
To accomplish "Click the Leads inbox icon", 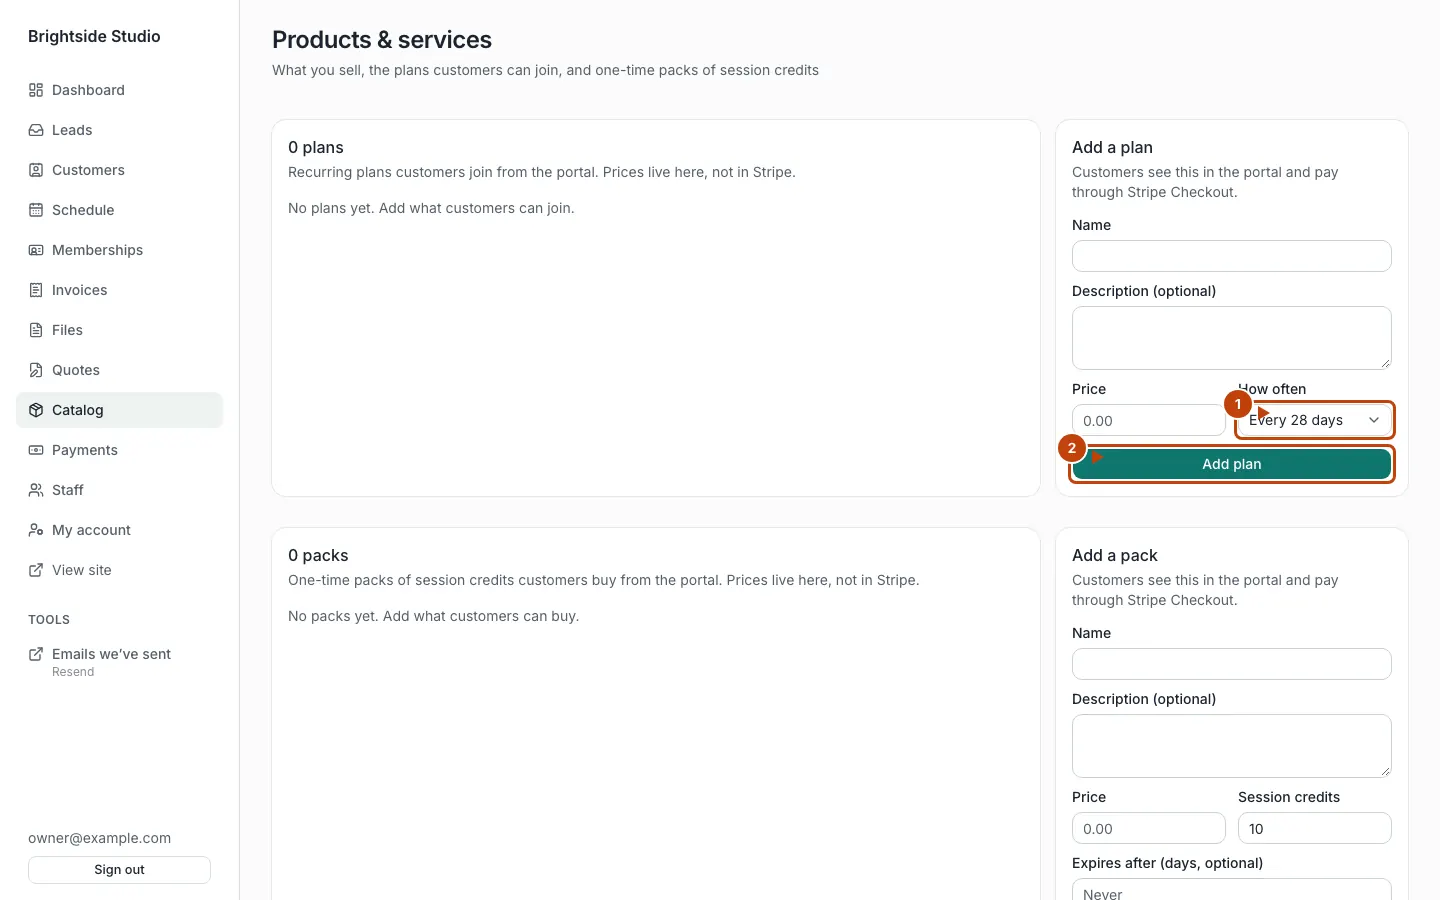I will point(36,130).
